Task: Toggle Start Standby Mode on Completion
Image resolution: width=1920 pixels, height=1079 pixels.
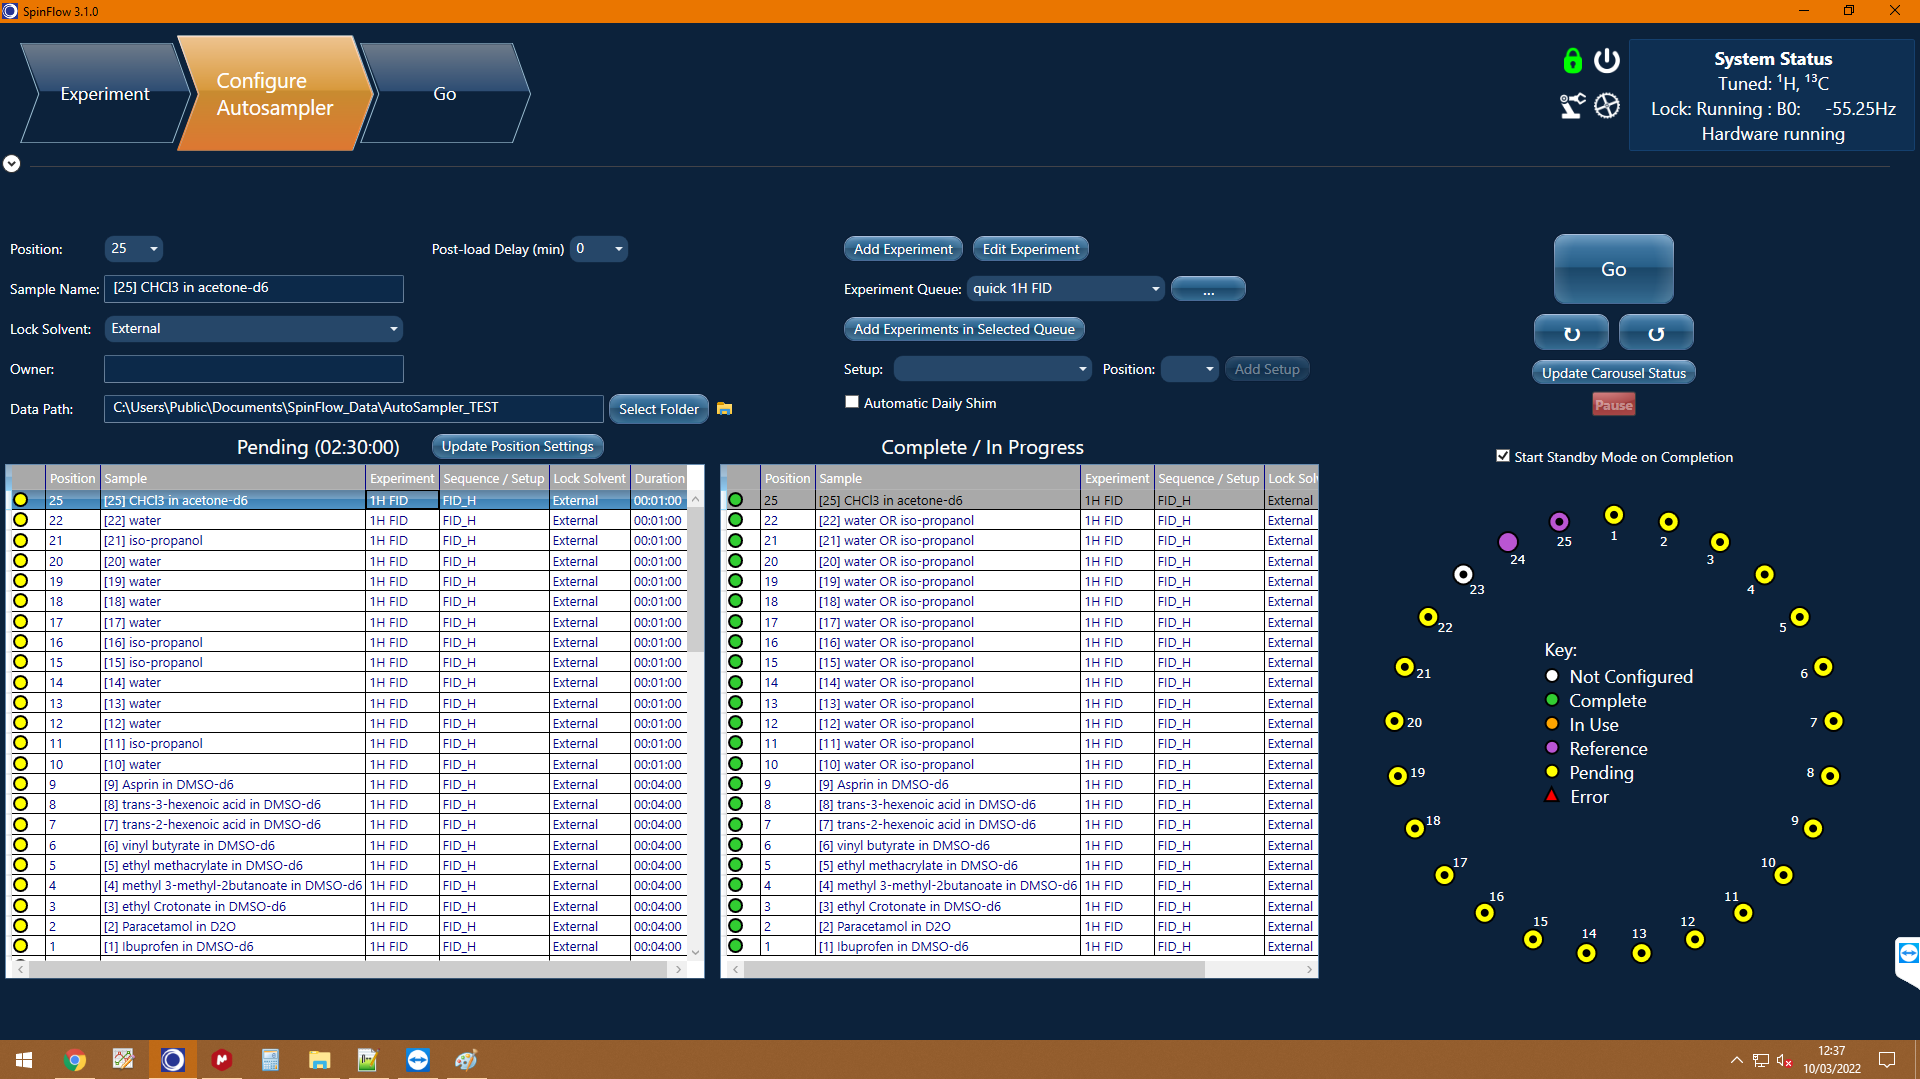Action: (x=1502, y=456)
